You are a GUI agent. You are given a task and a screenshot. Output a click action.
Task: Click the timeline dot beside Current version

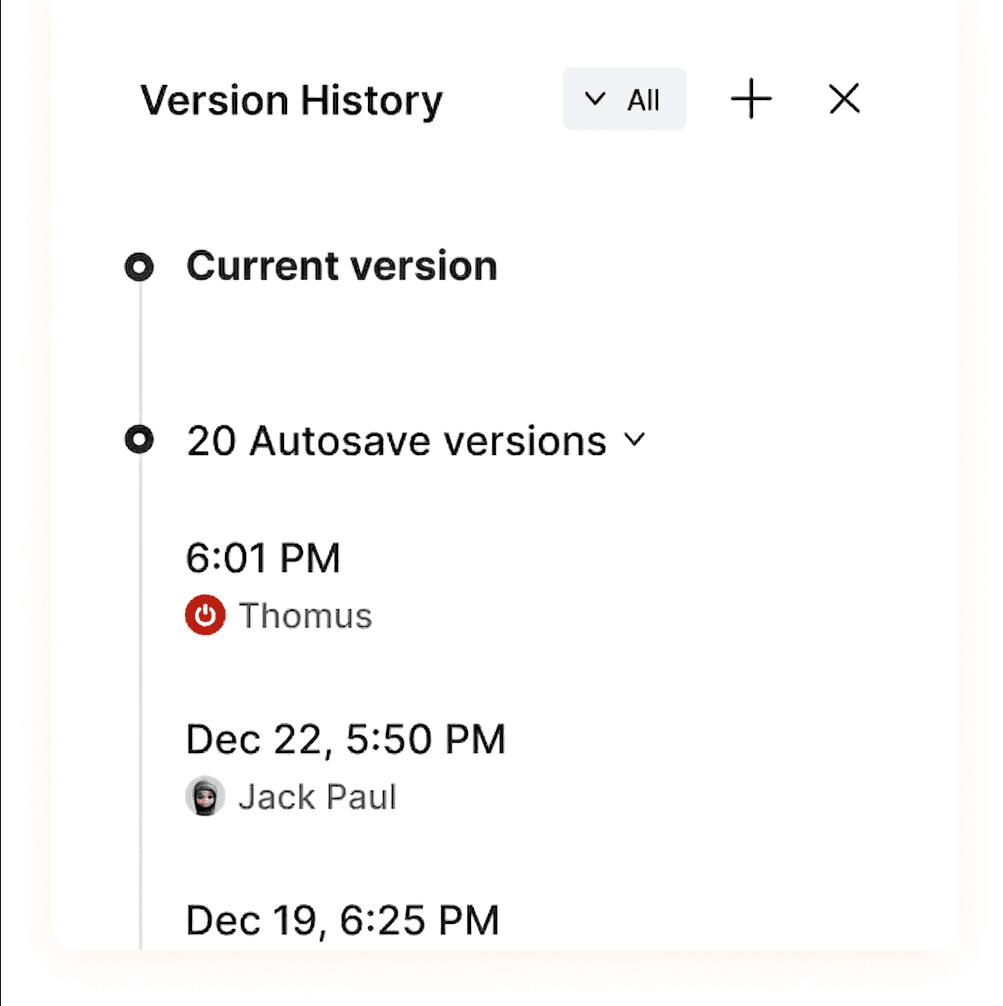pyautogui.click(x=139, y=266)
